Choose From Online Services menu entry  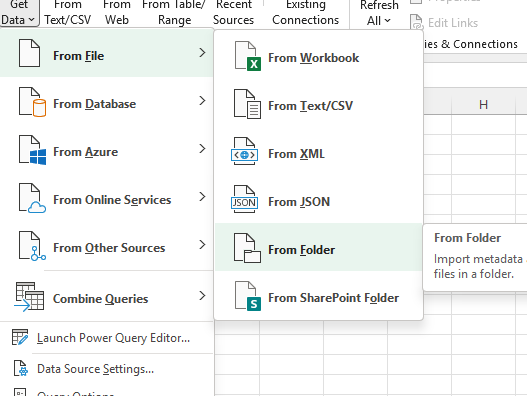(107, 197)
